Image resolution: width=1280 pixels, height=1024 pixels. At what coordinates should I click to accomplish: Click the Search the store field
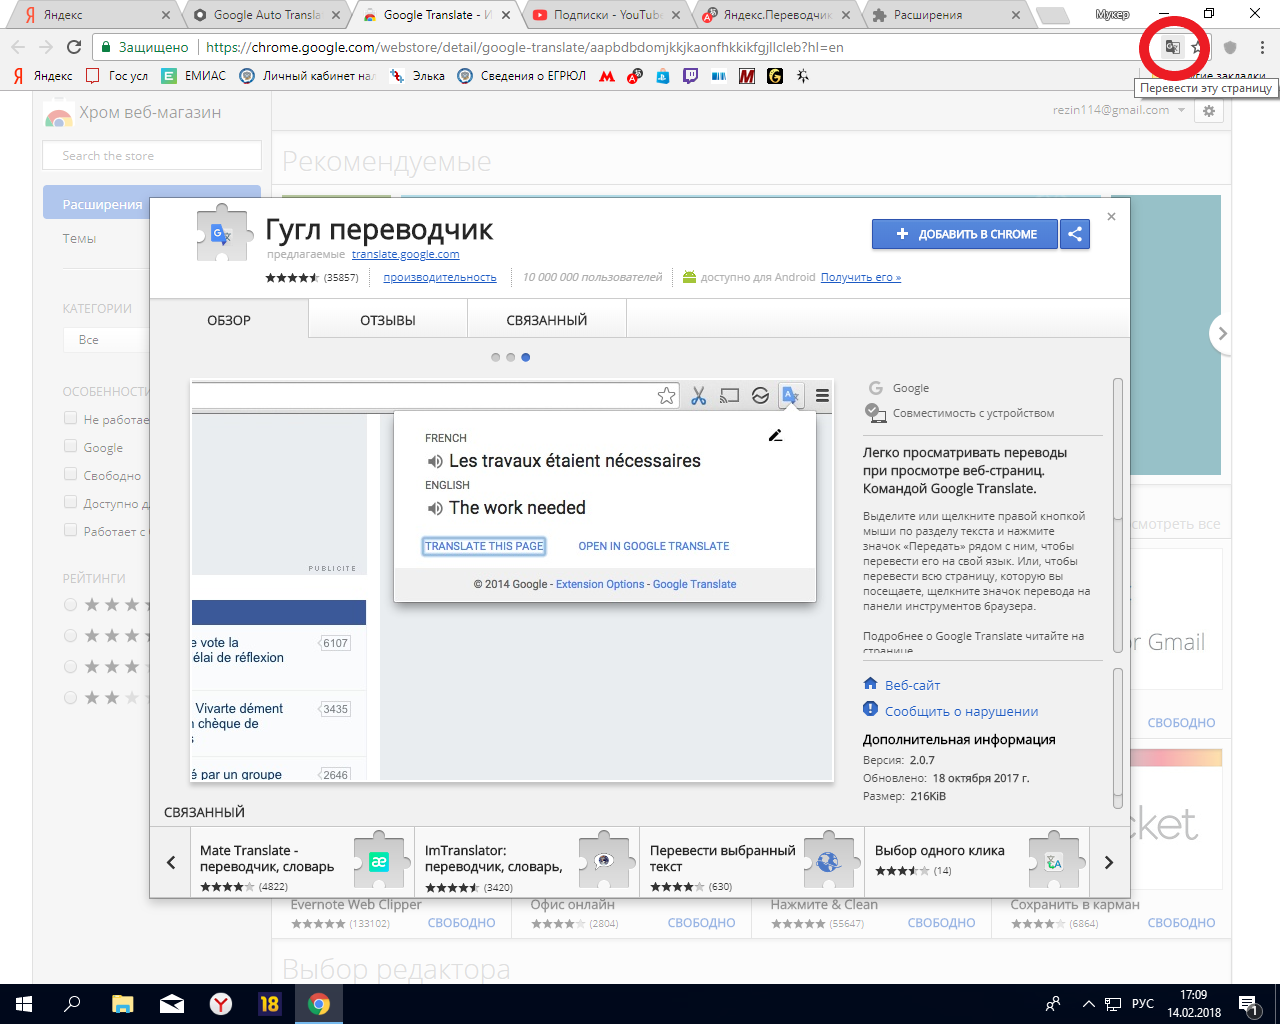click(x=152, y=155)
